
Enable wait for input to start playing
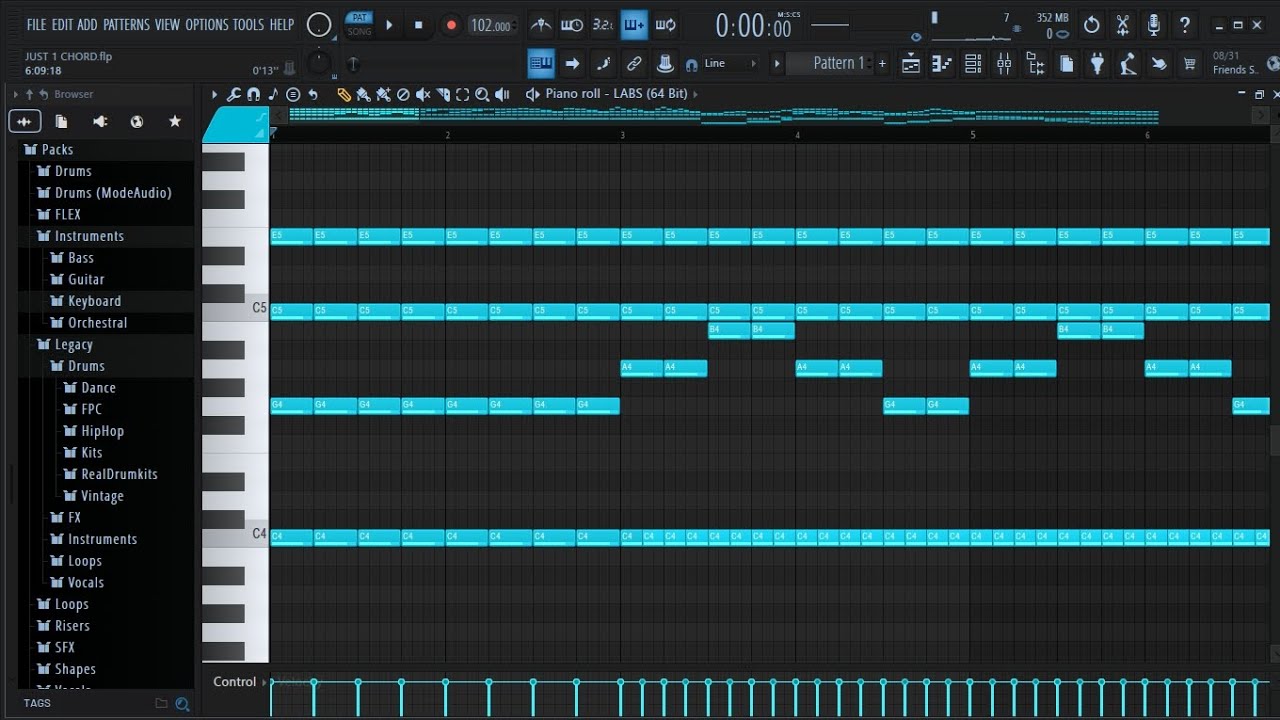tap(572, 25)
